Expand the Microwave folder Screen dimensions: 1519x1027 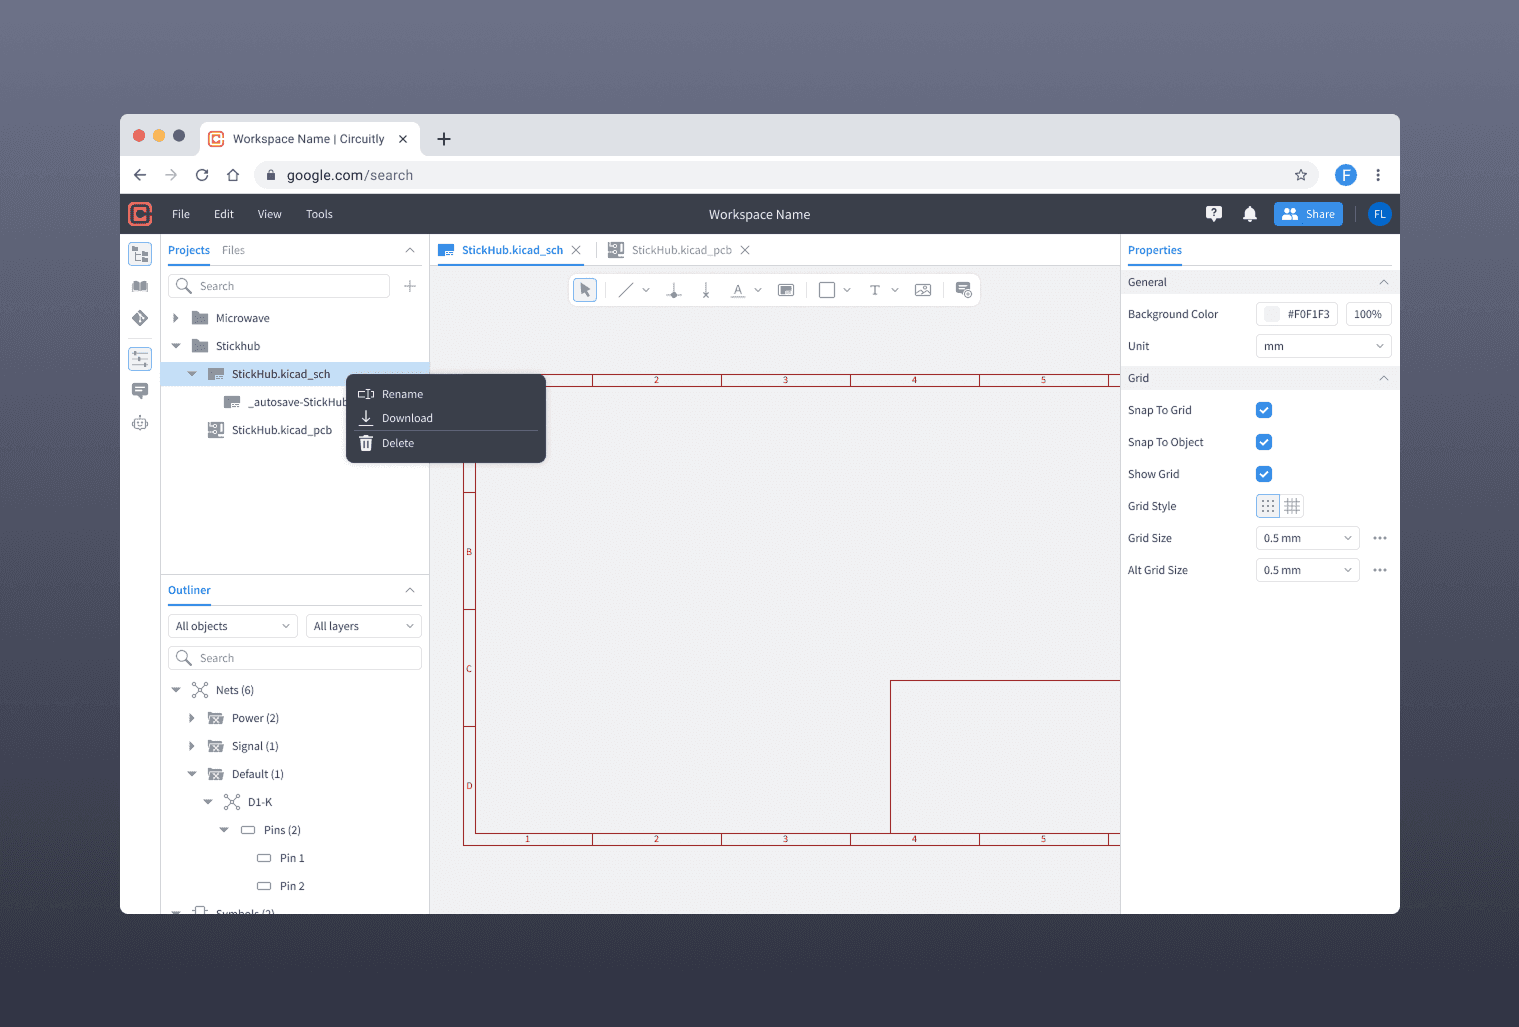tap(176, 318)
